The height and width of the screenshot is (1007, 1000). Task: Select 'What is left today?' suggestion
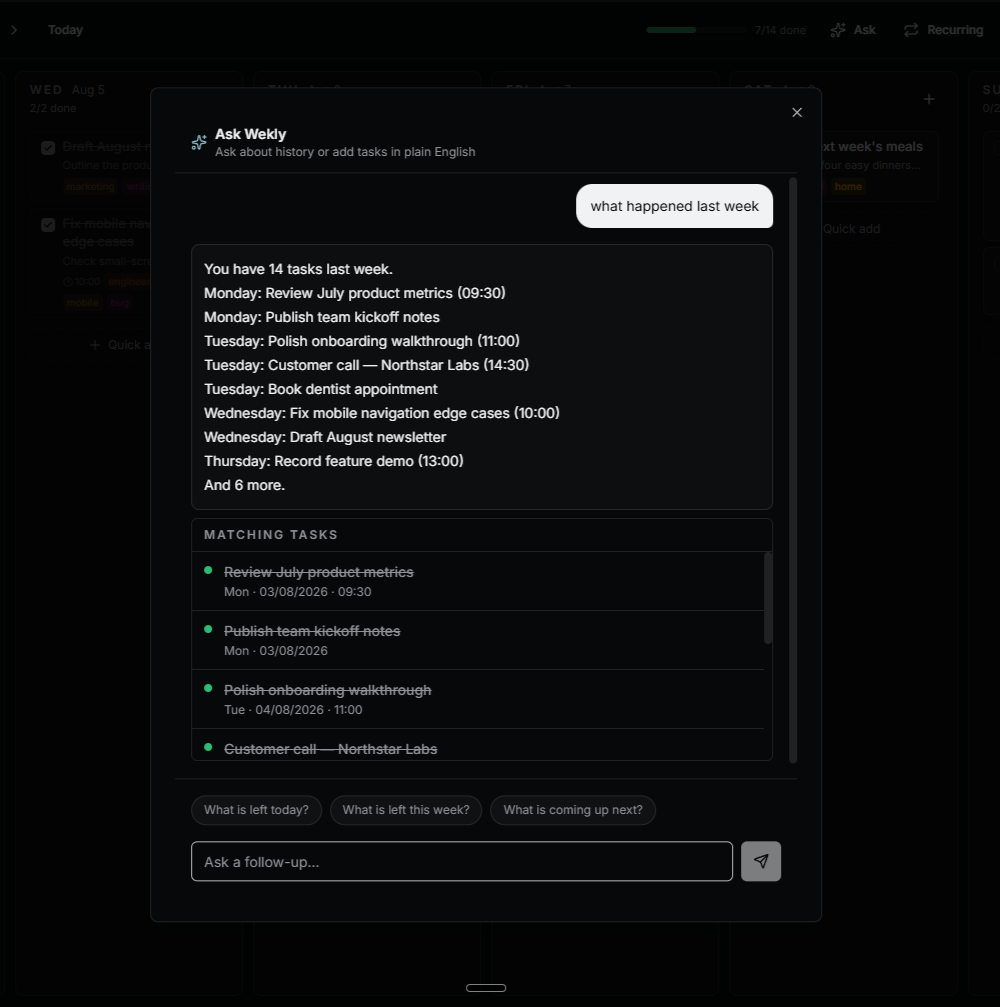[256, 810]
